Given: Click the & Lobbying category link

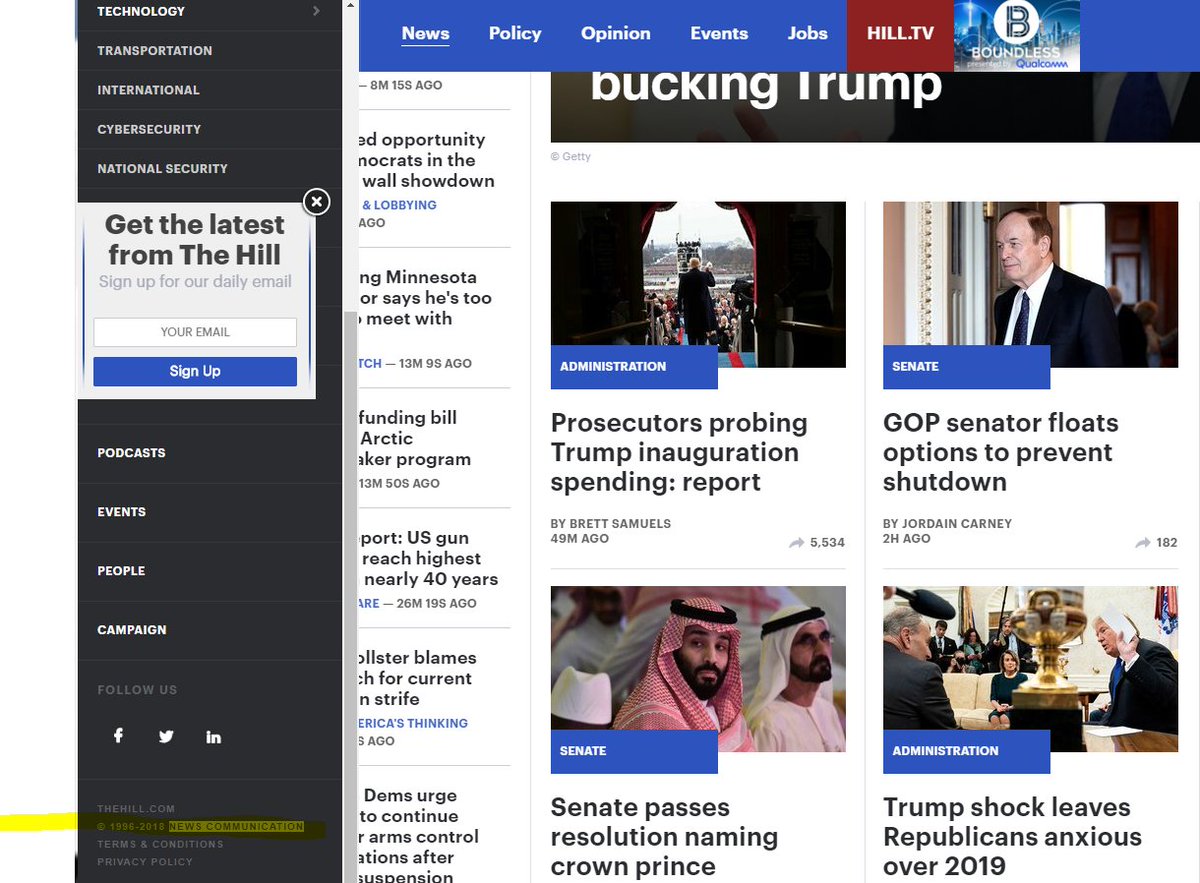Looking at the screenshot, I should tap(398, 205).
